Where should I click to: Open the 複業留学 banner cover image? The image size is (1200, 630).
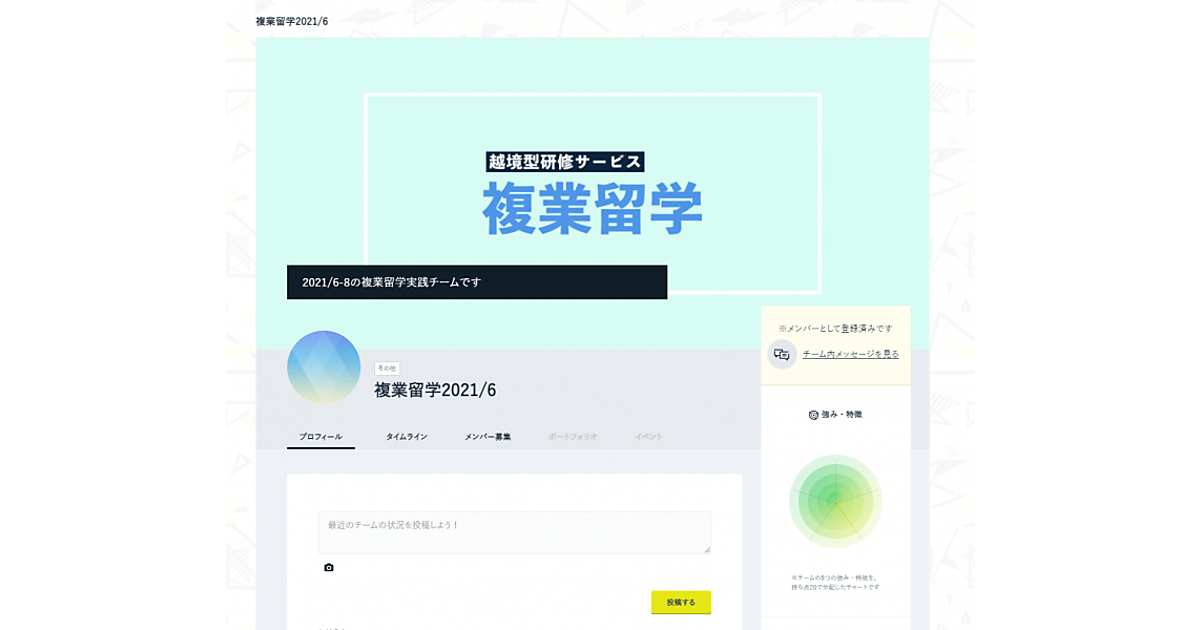592,193
